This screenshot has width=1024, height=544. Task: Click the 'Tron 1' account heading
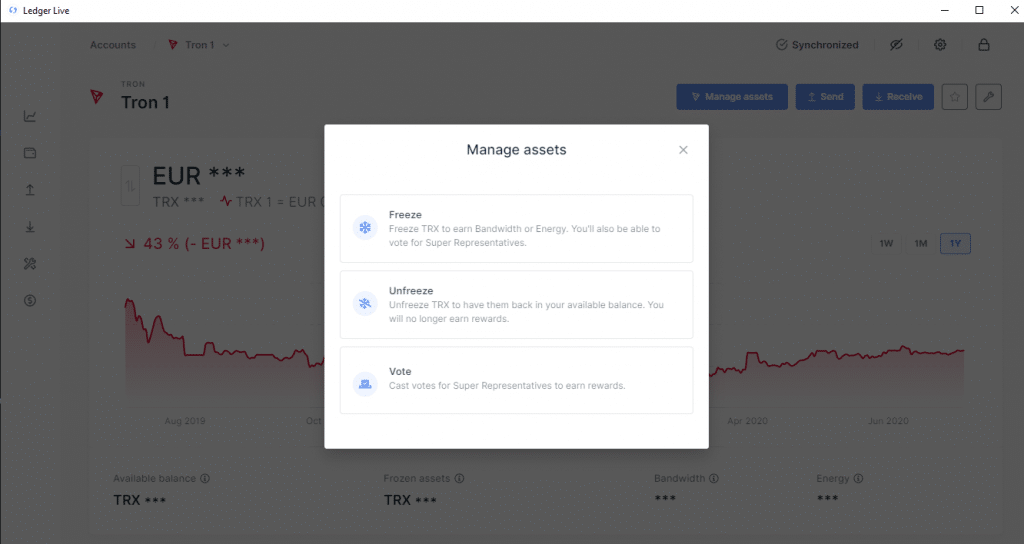click(x=145, y=103)
